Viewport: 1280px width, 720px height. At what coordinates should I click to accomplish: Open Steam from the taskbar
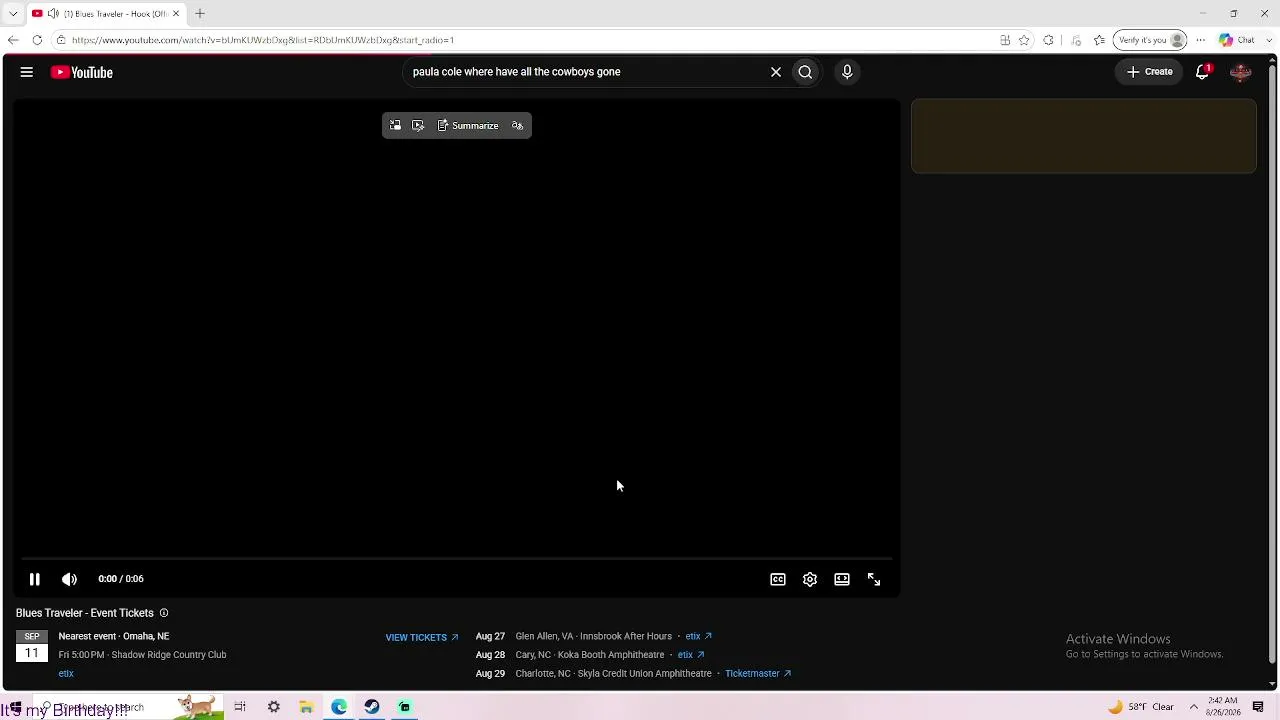tap(372, 707)
